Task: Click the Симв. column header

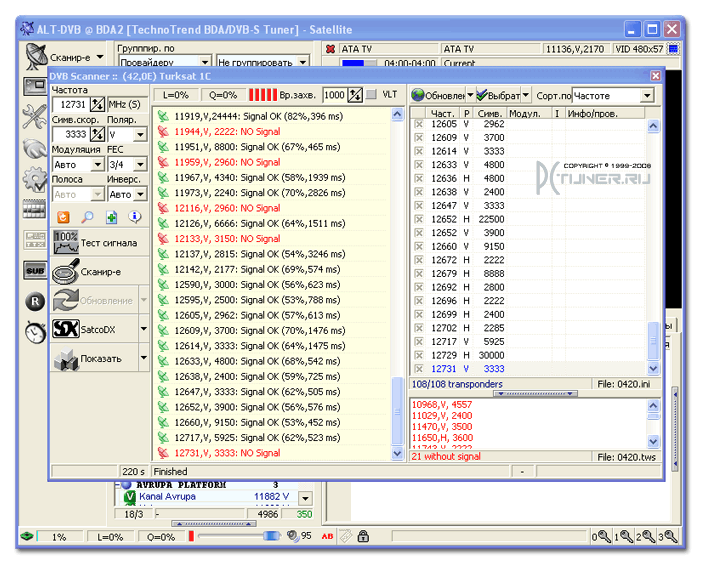Action: [x=490, y=114]
